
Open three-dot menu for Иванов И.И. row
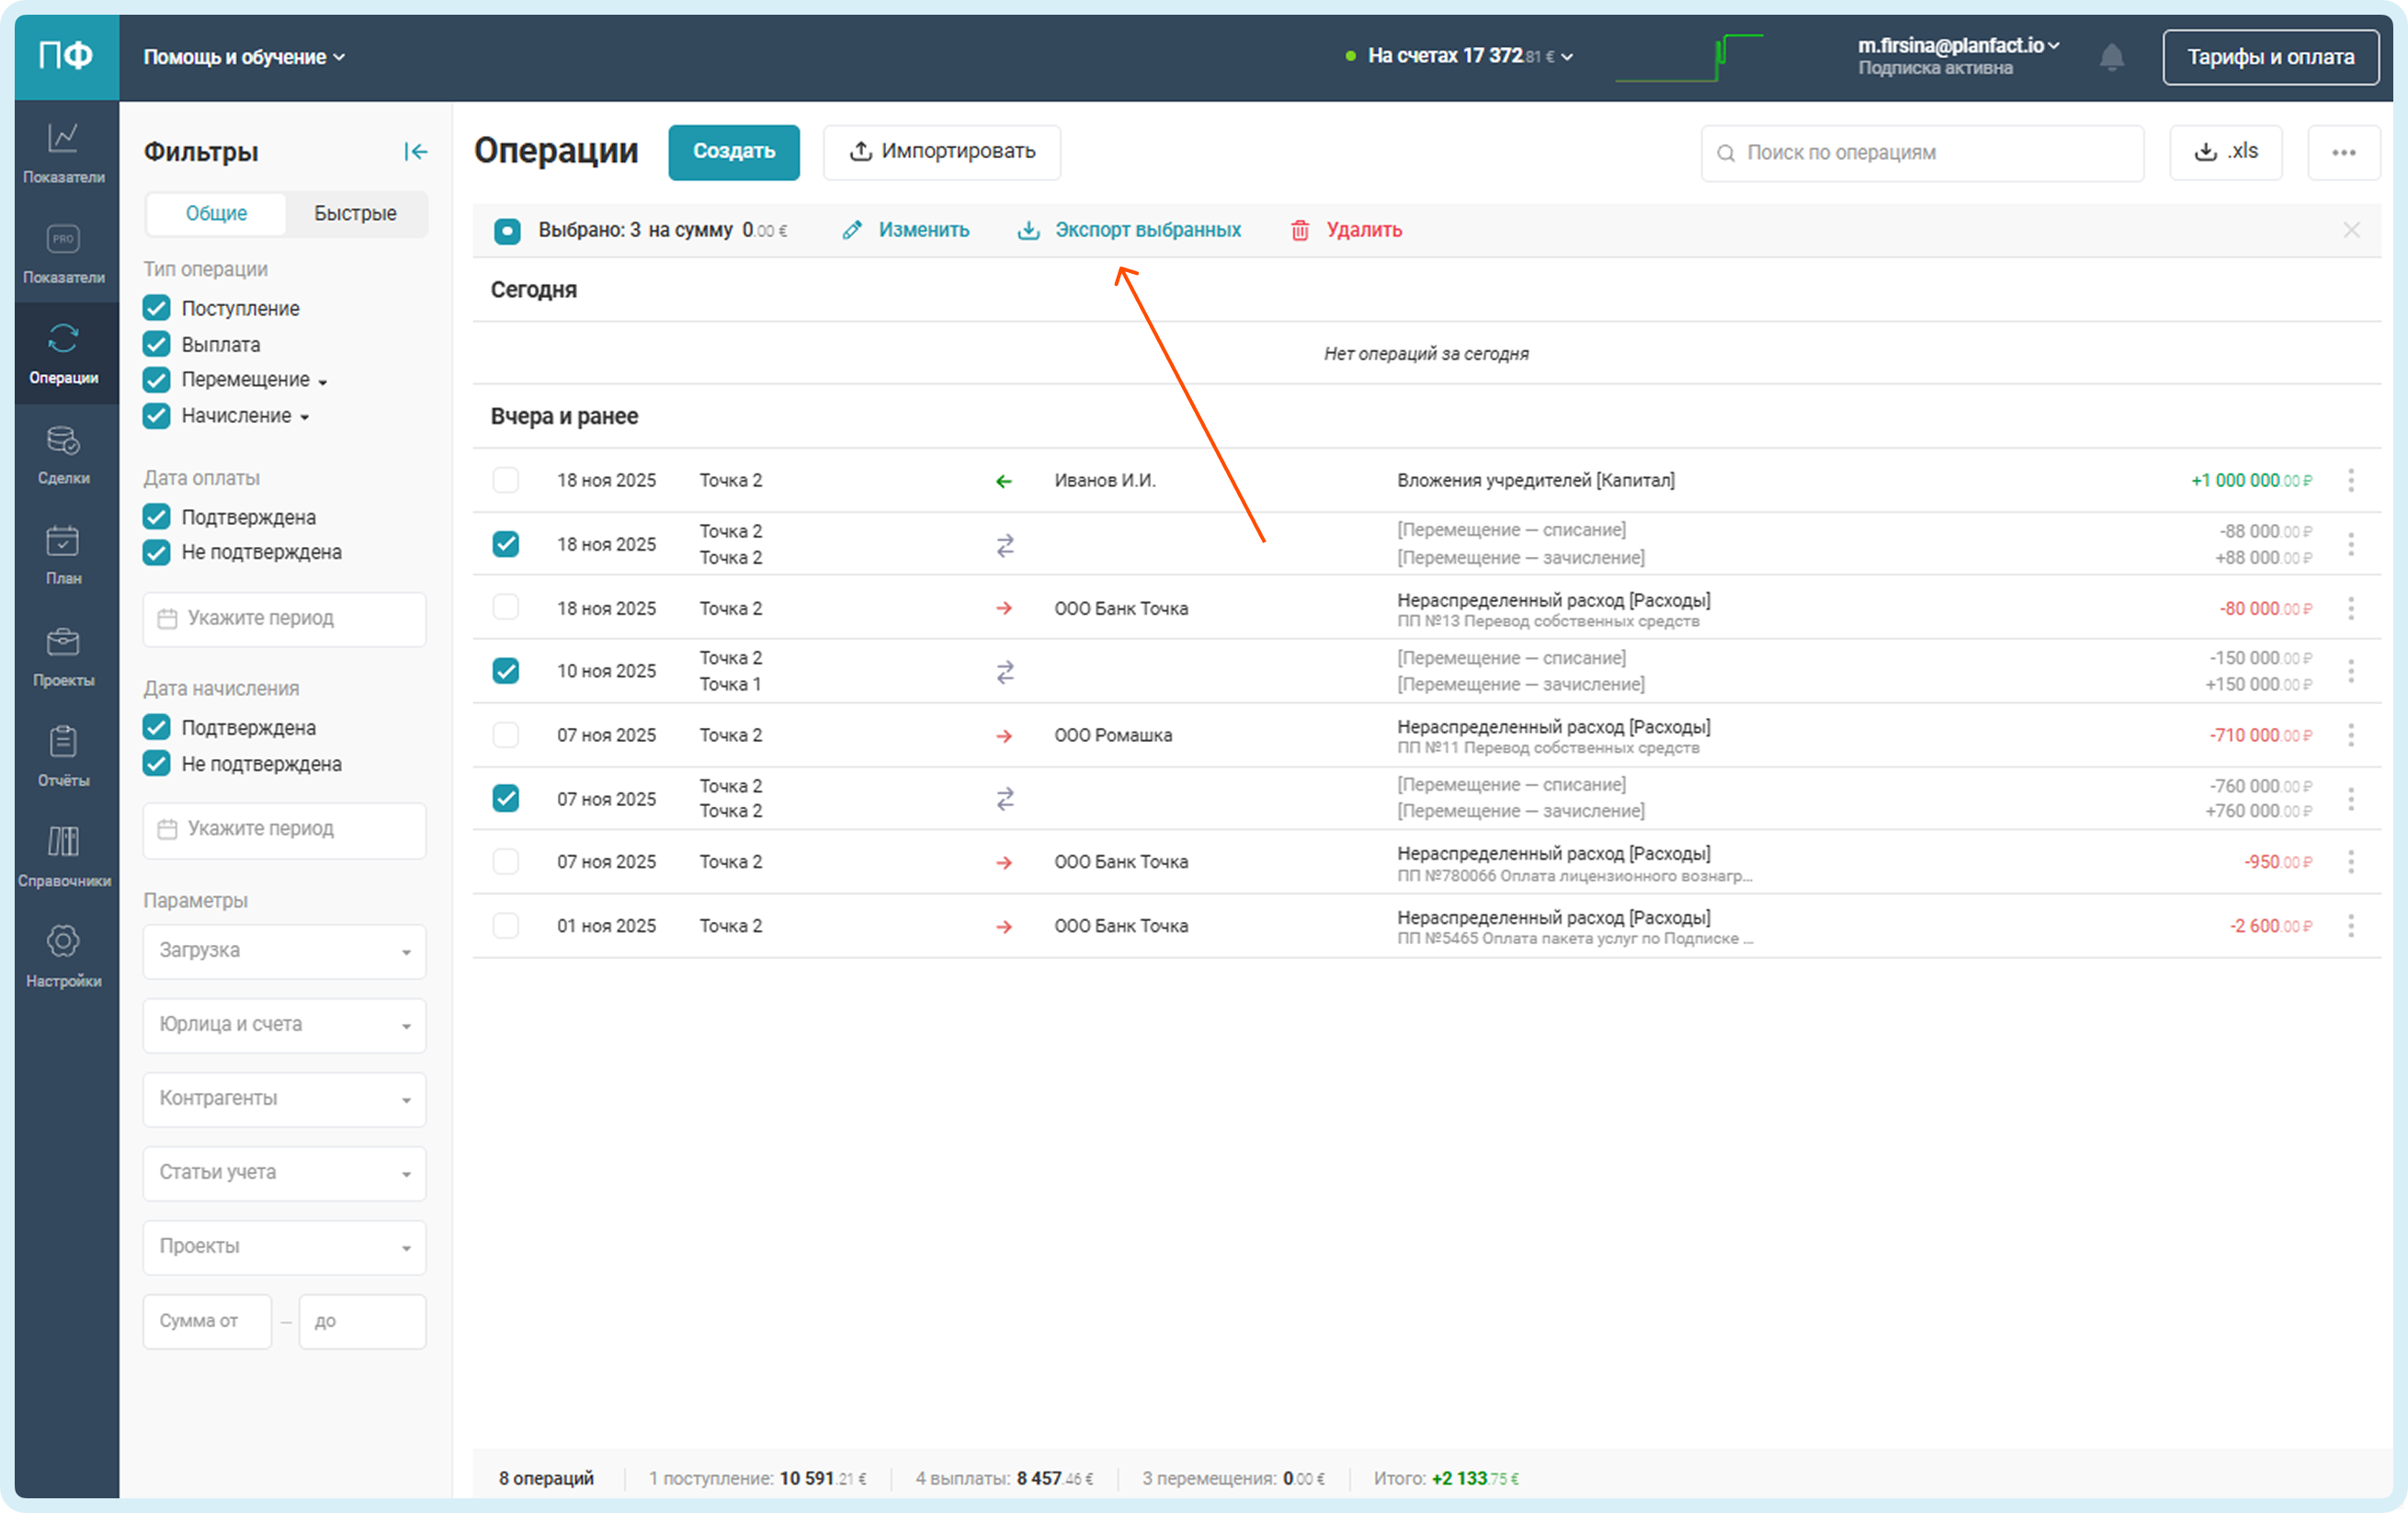2350,480
